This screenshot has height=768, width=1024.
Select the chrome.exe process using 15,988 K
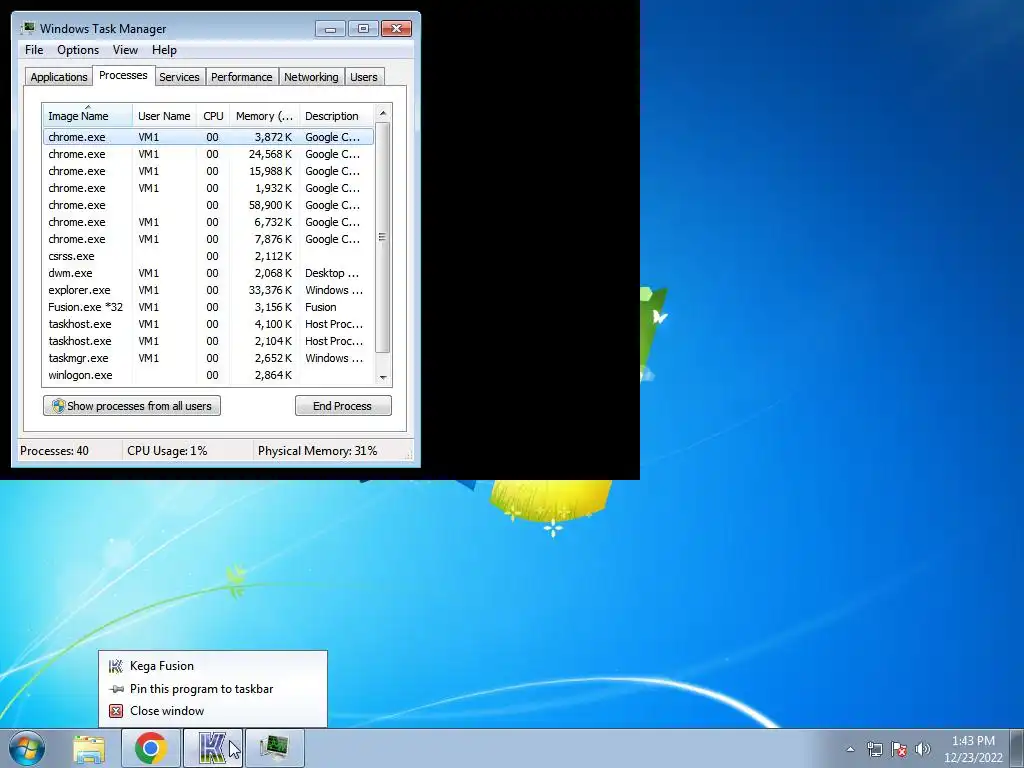click(208, 171)
